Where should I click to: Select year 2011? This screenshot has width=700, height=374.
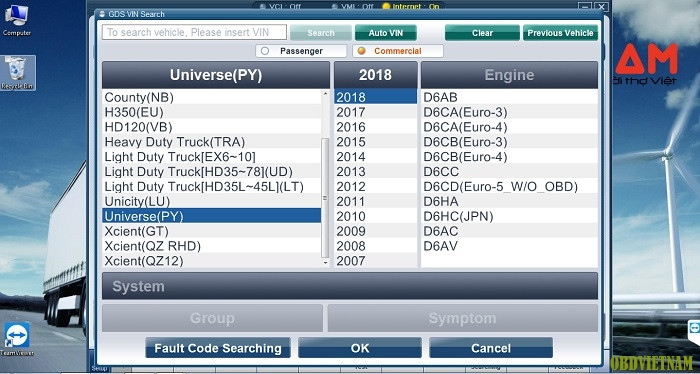(375, 201)
